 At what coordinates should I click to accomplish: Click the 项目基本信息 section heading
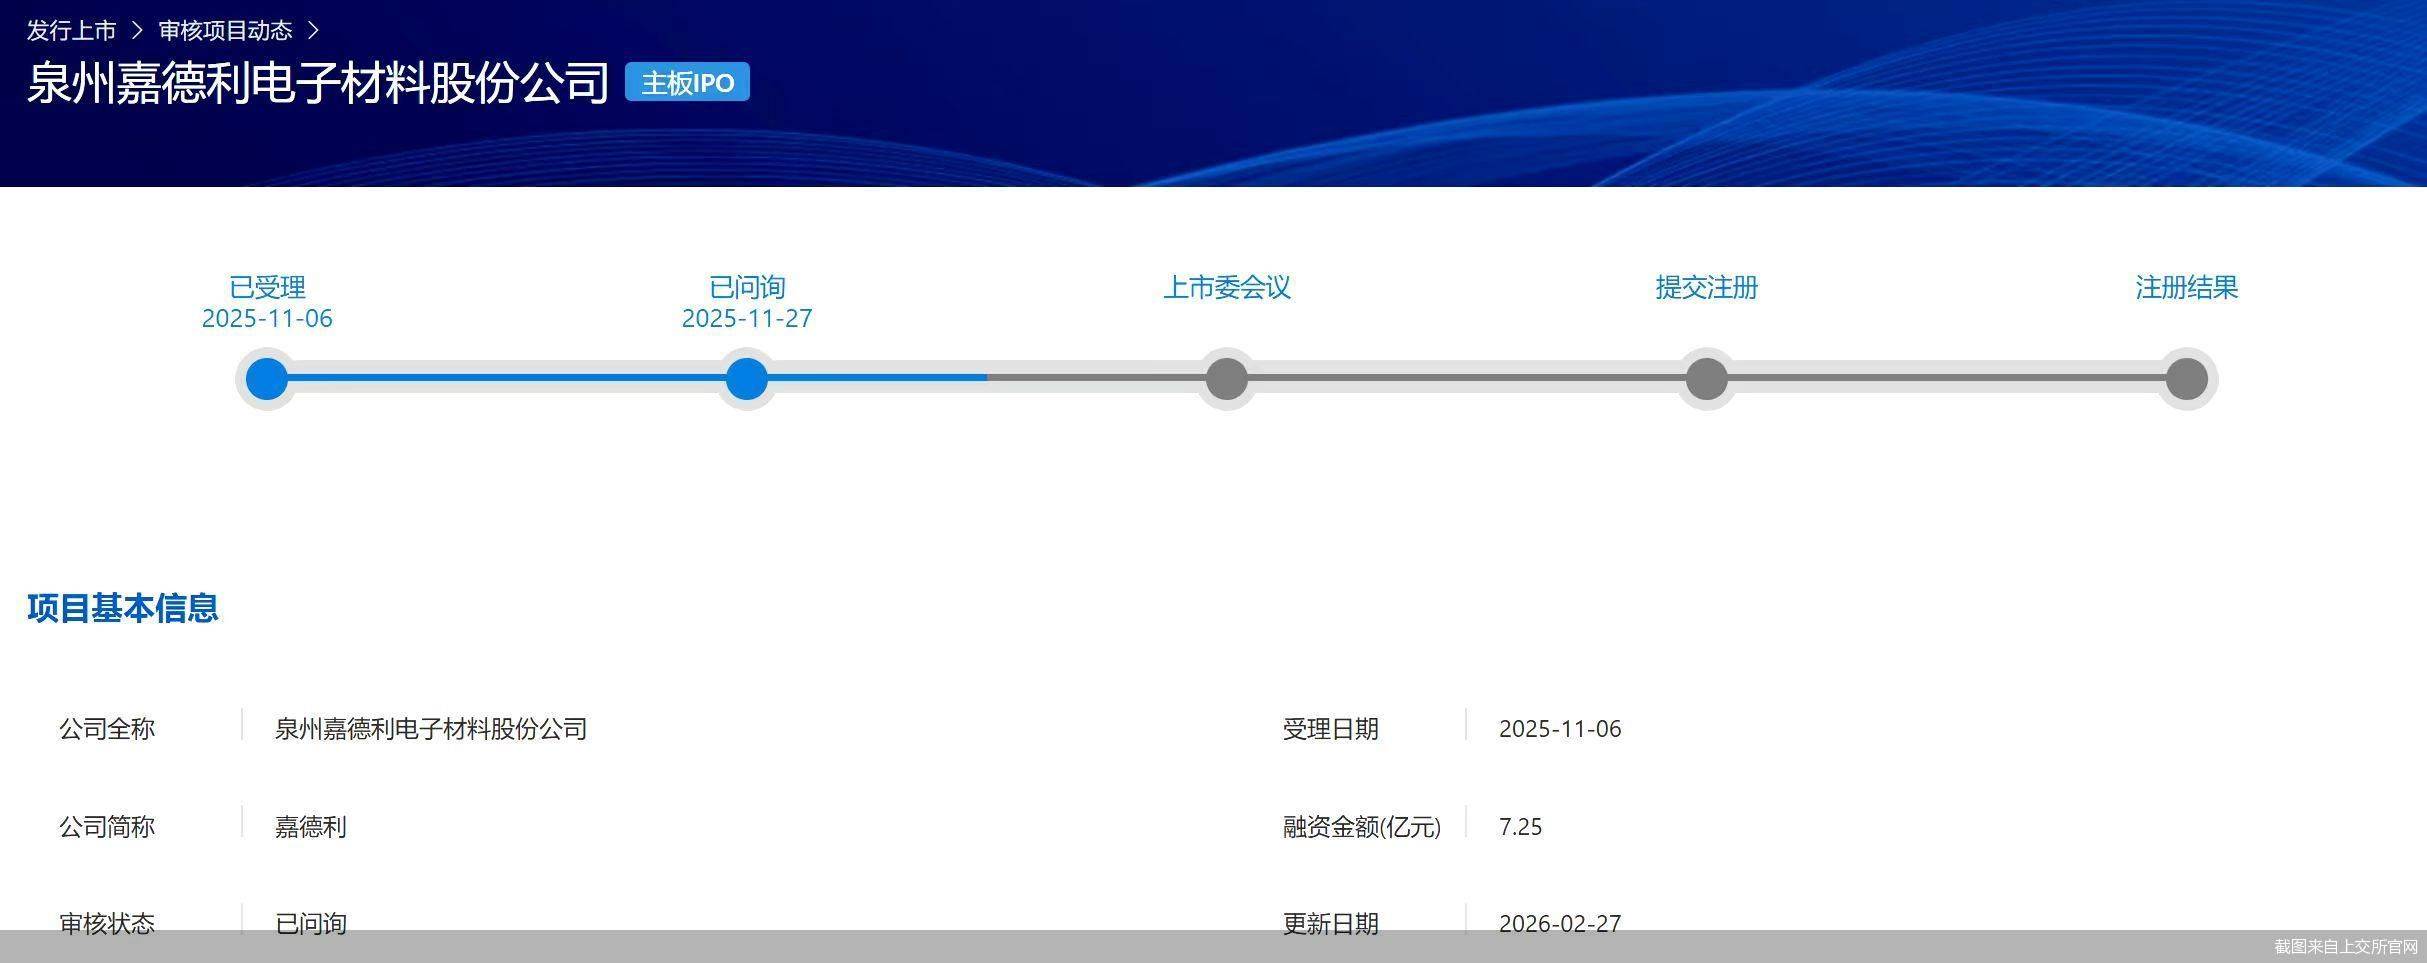tap(122, 608)
